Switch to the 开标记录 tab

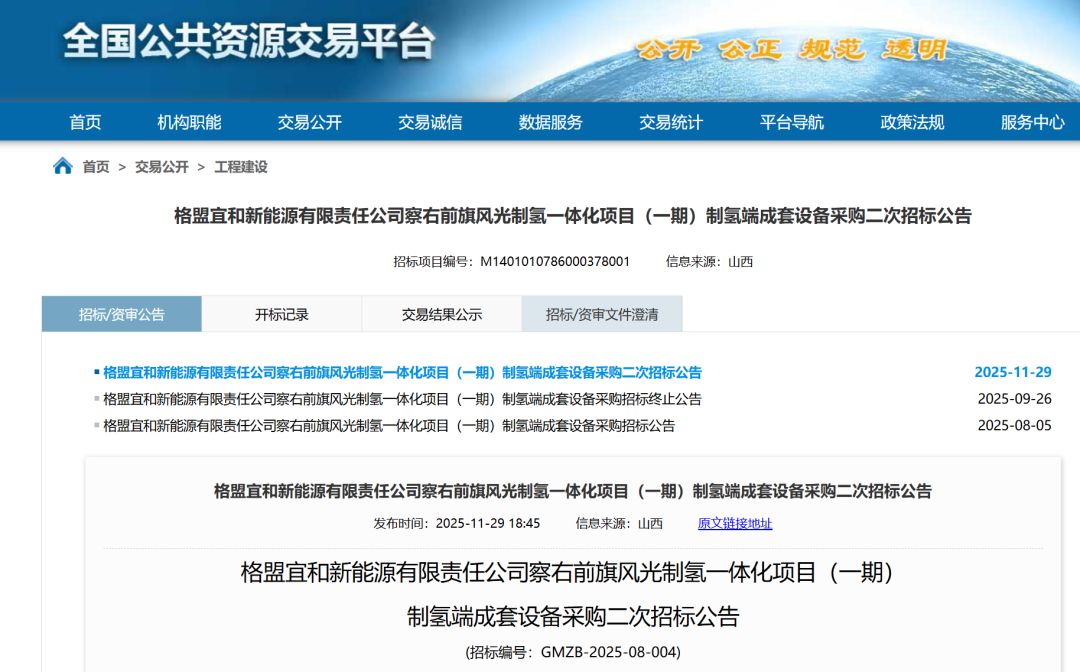(282, 313)
